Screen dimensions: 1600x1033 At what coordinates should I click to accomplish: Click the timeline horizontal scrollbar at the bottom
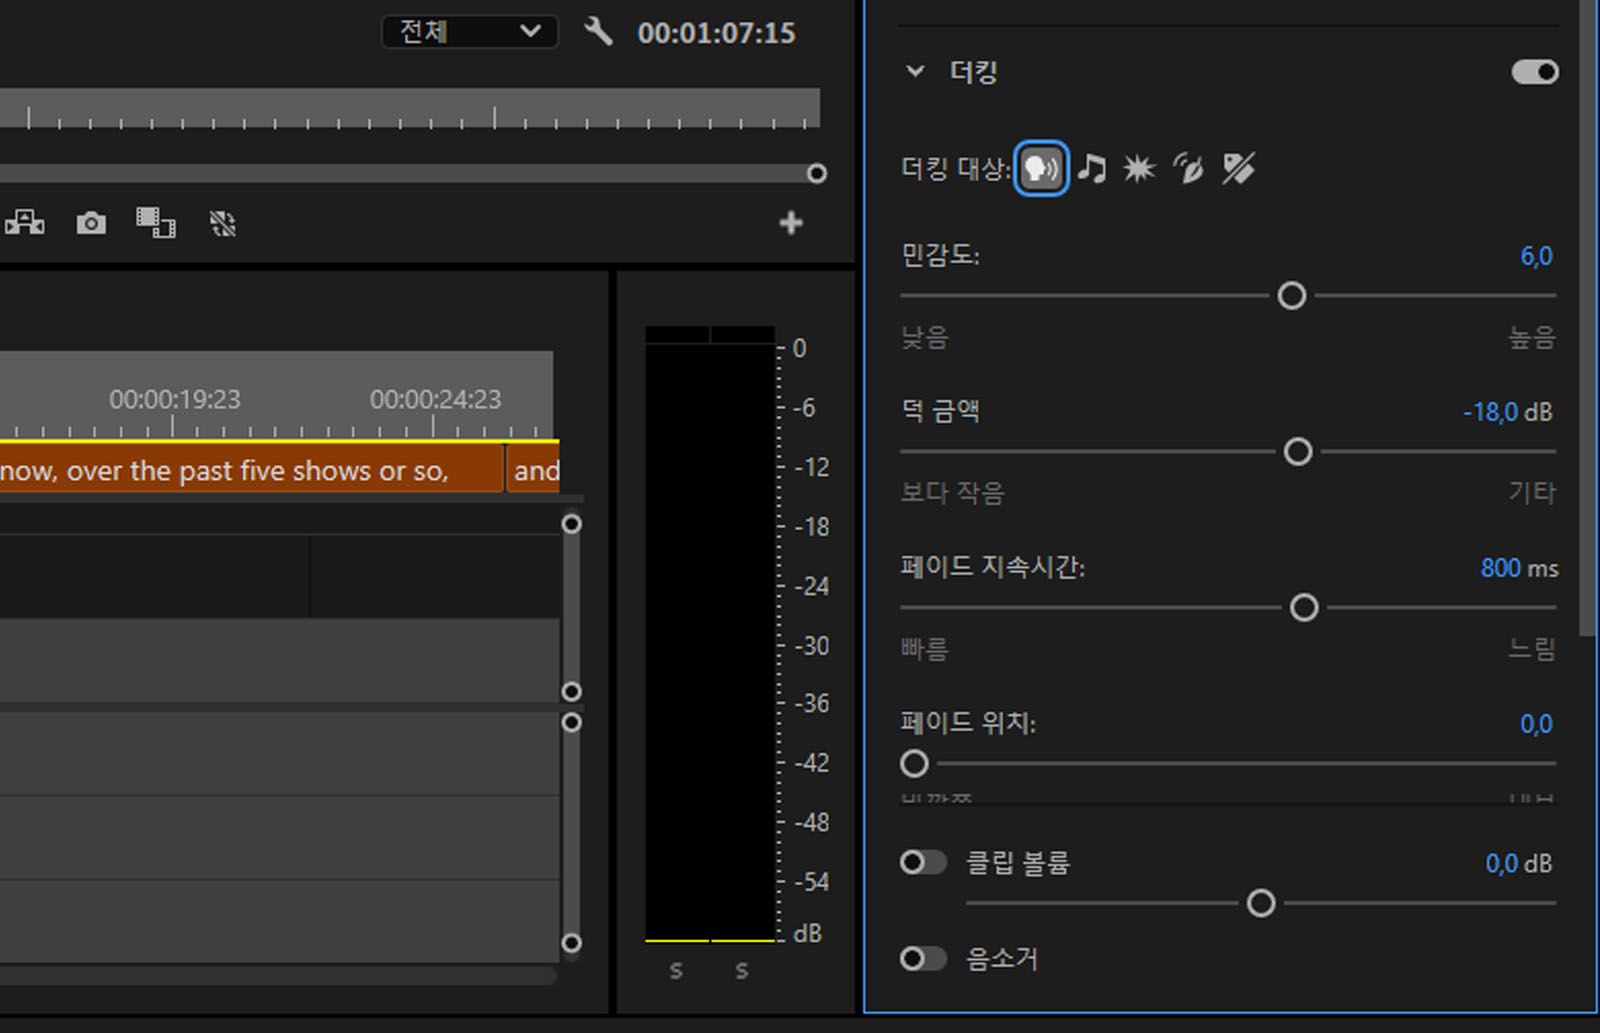point(277,975)
